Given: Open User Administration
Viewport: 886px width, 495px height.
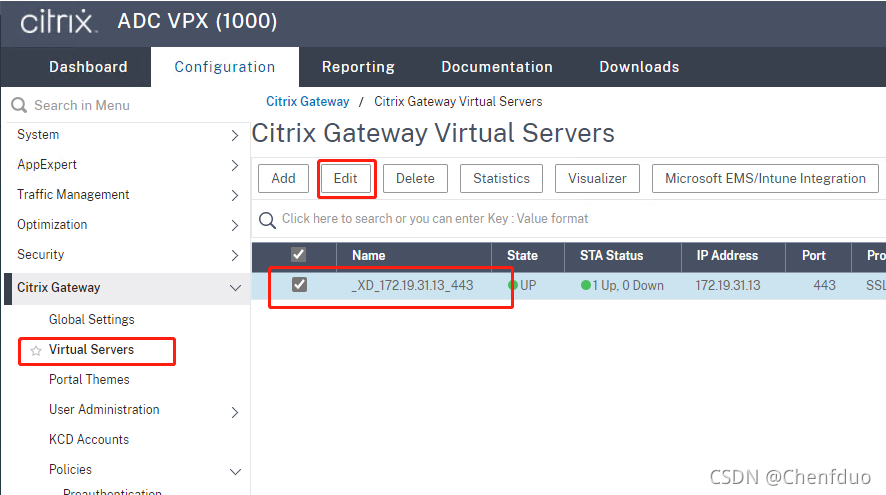Looking at the screenshot, I should pyautogui.click(x=104, y=409).
